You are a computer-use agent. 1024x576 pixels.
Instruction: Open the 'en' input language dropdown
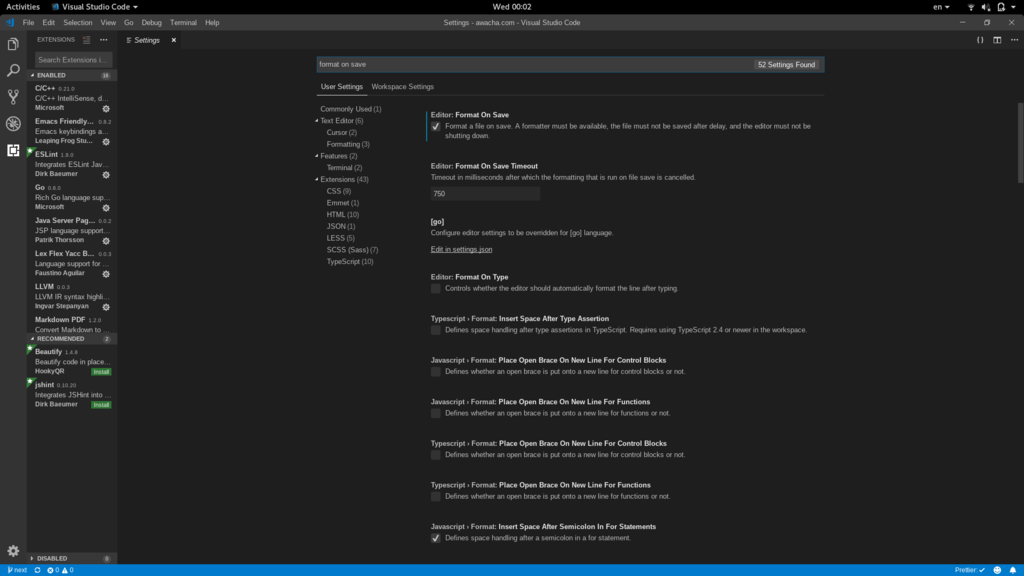[x=941, y=7]
